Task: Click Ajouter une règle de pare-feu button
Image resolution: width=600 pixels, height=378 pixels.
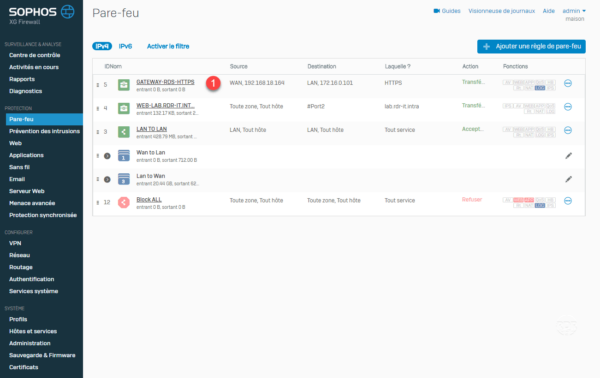Action: 531,46
